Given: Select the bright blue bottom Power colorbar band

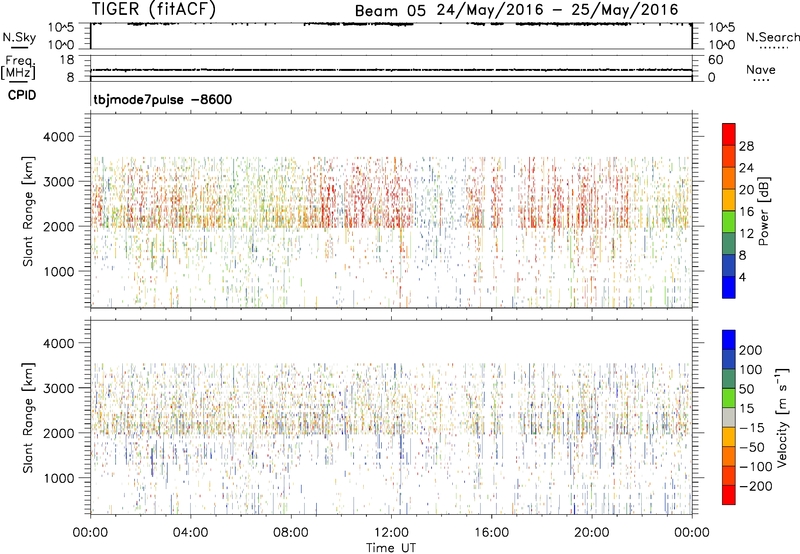Looking at the screenshot, I should point(729,287).
